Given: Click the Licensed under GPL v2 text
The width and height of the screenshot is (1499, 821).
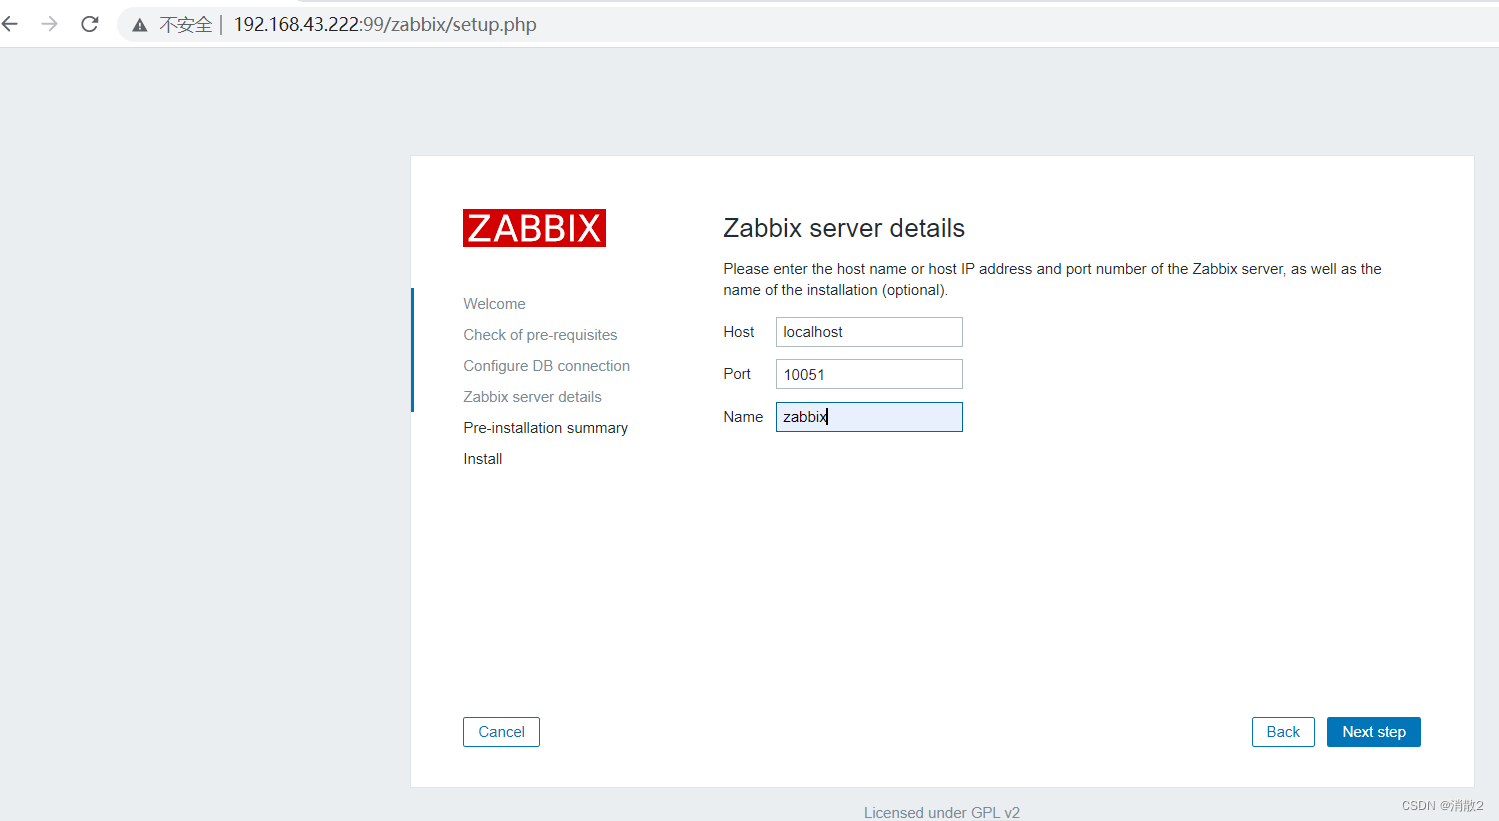Looking at the screenshot, I should pos(942,812).
